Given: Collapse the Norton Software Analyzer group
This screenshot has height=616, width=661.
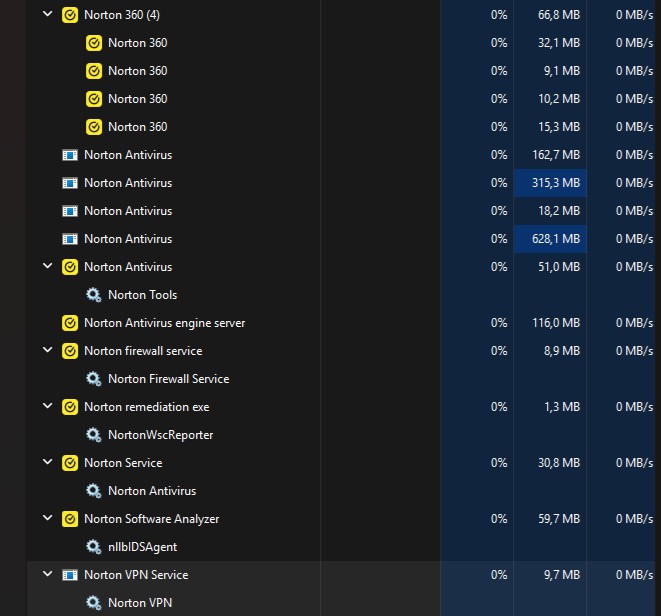Looking at the screenshot, I should tap(48, 518).
